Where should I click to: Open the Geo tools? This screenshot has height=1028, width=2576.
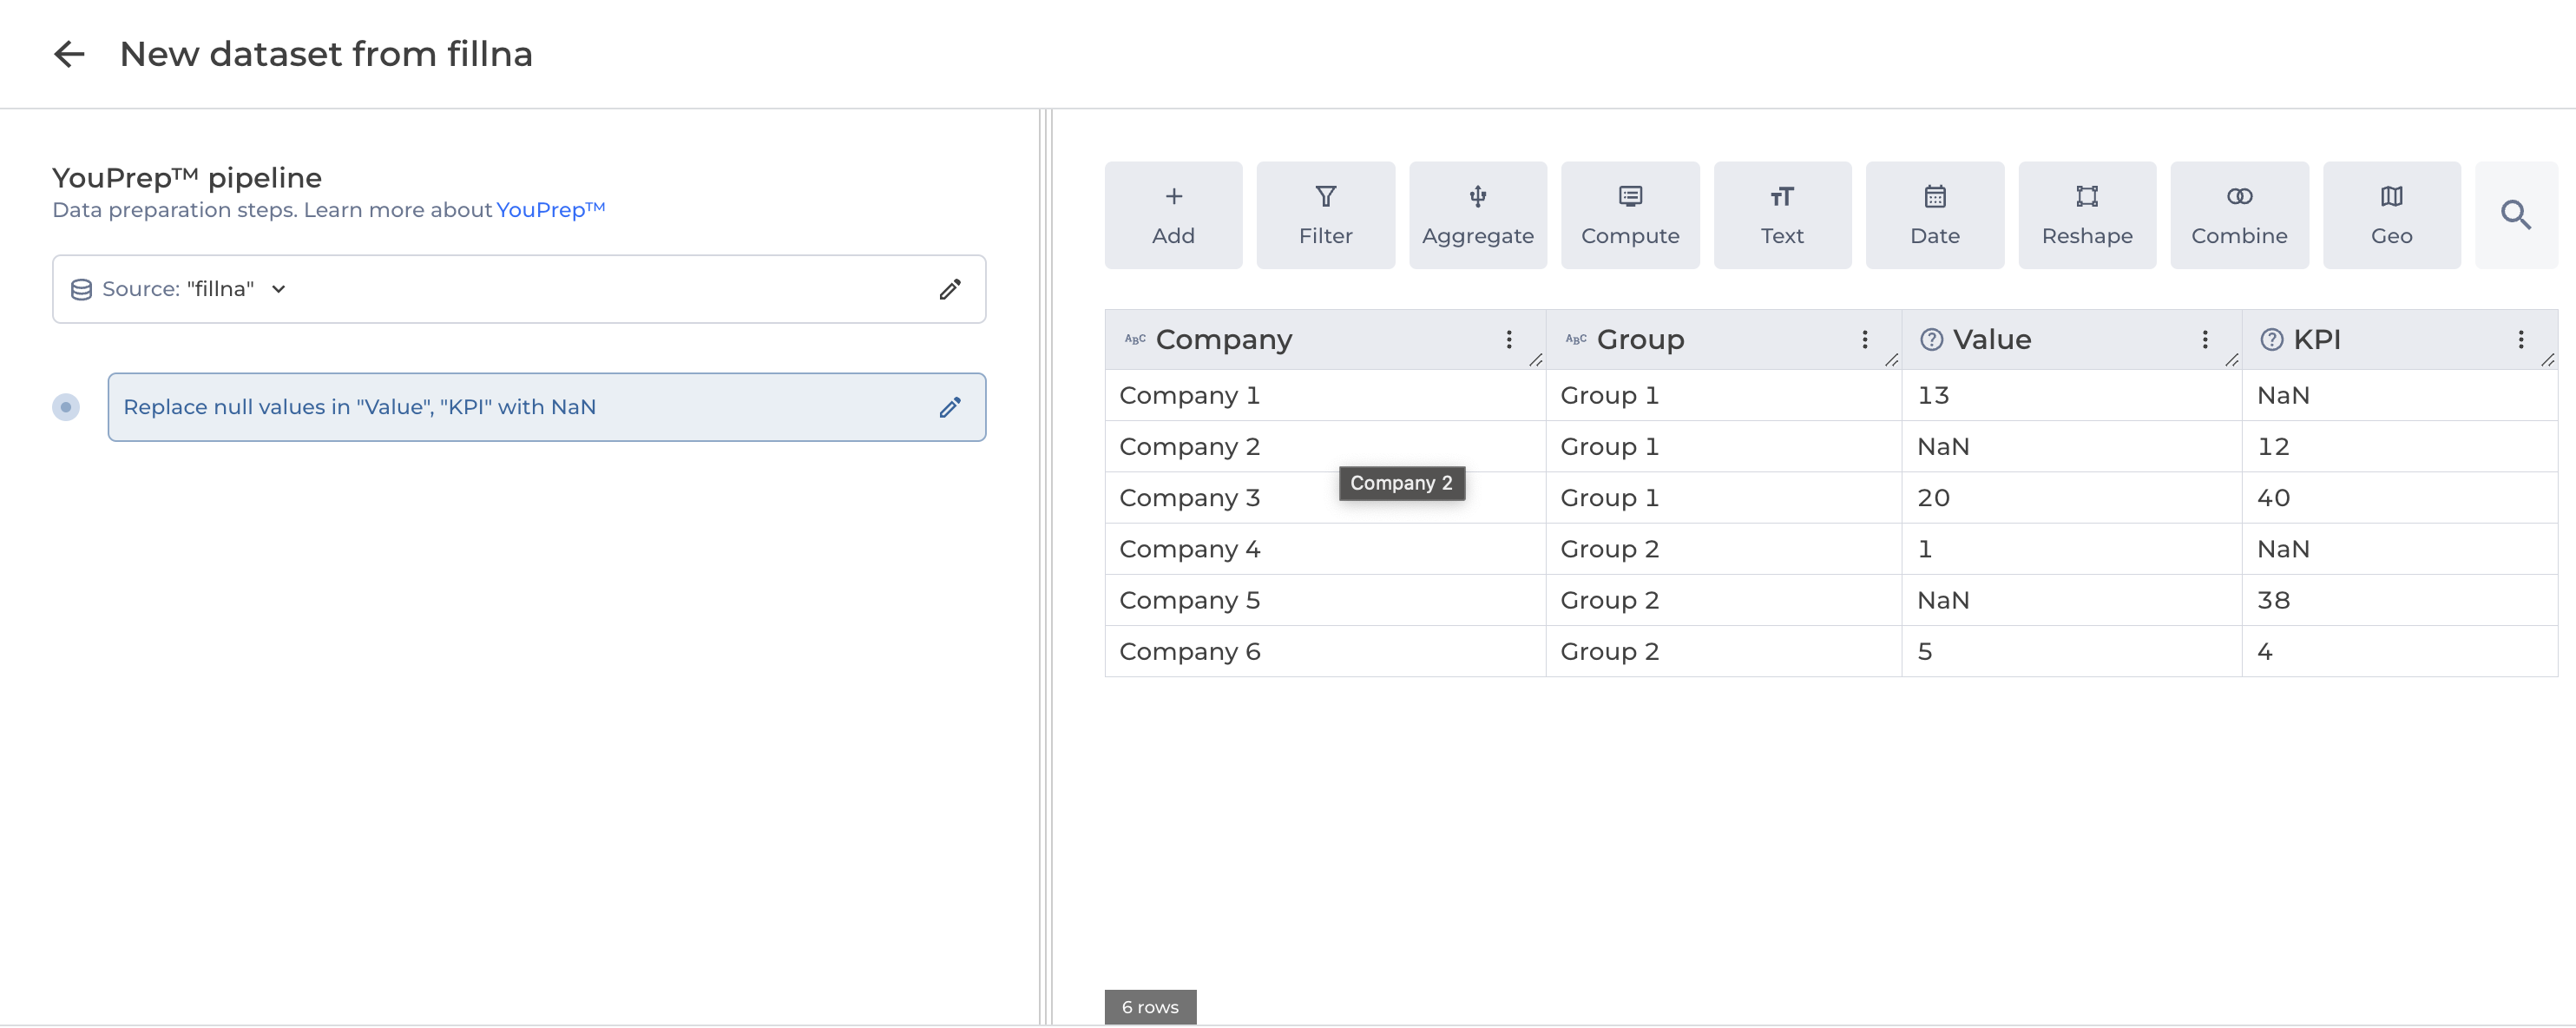[x=2390, y=215]
